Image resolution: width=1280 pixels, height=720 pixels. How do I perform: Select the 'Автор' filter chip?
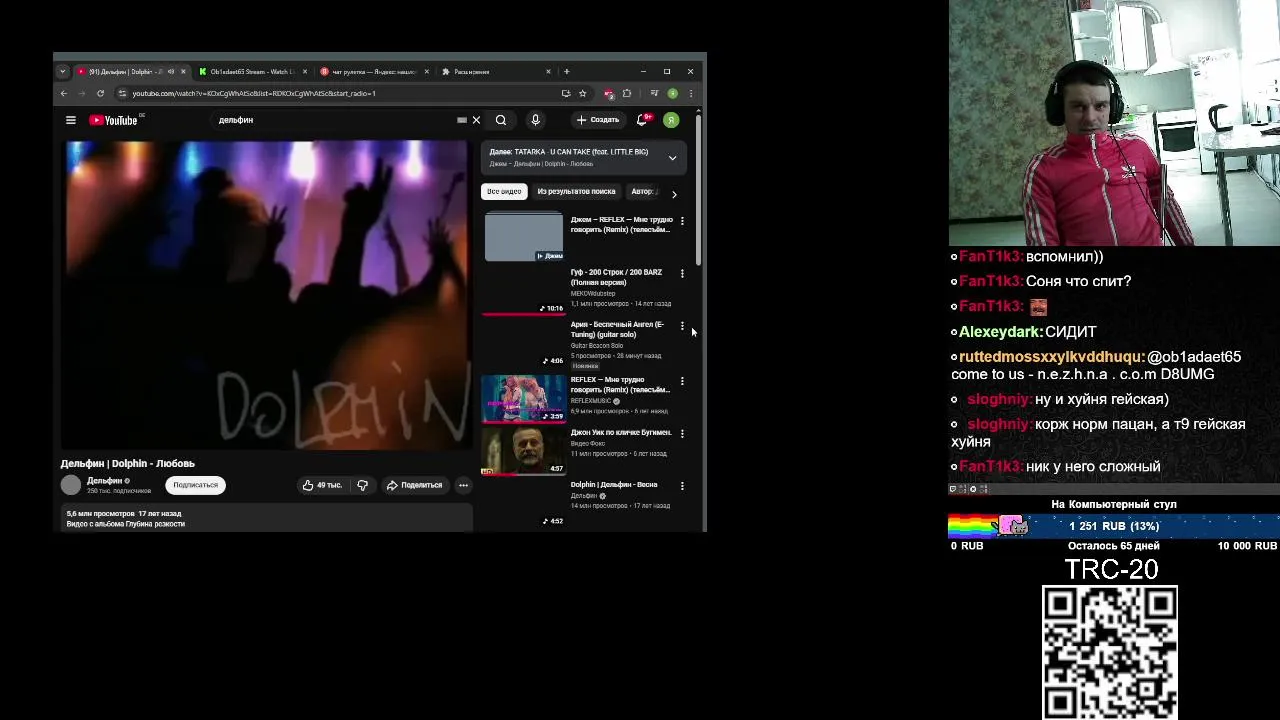pyautogui.click(x=642, y=191)
